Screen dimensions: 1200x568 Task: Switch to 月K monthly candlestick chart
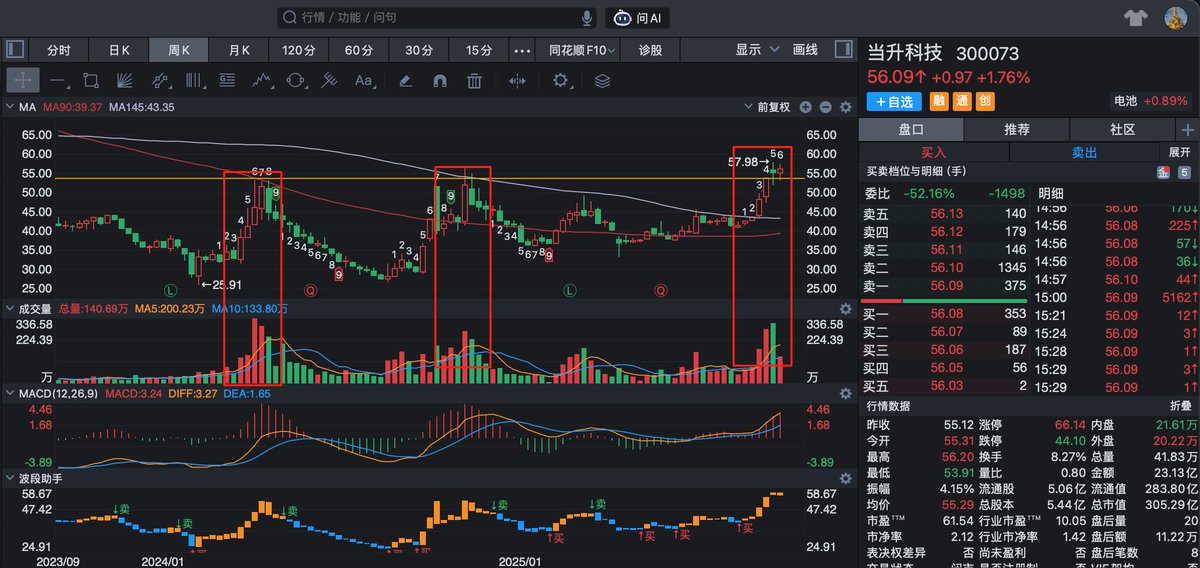click(x=239, y=50)
